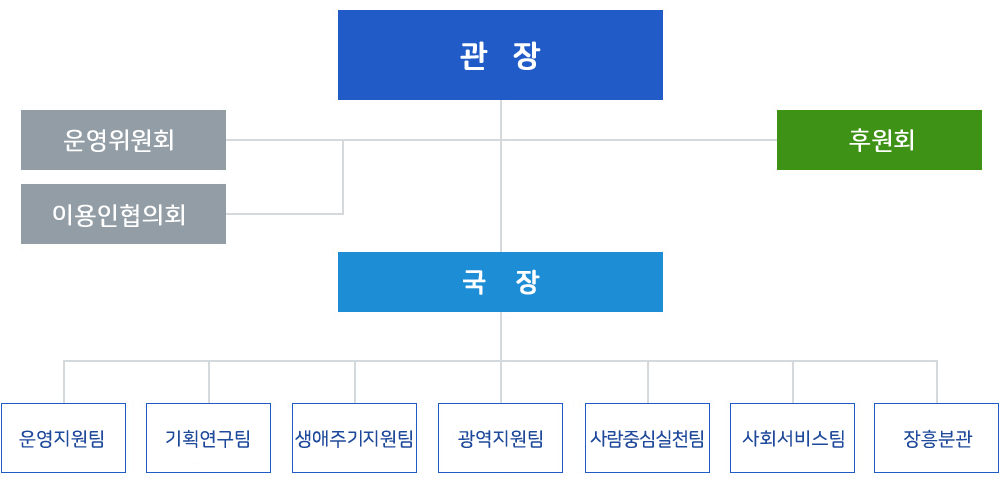Open the 운영위원회 box

(x=123, y=140)
